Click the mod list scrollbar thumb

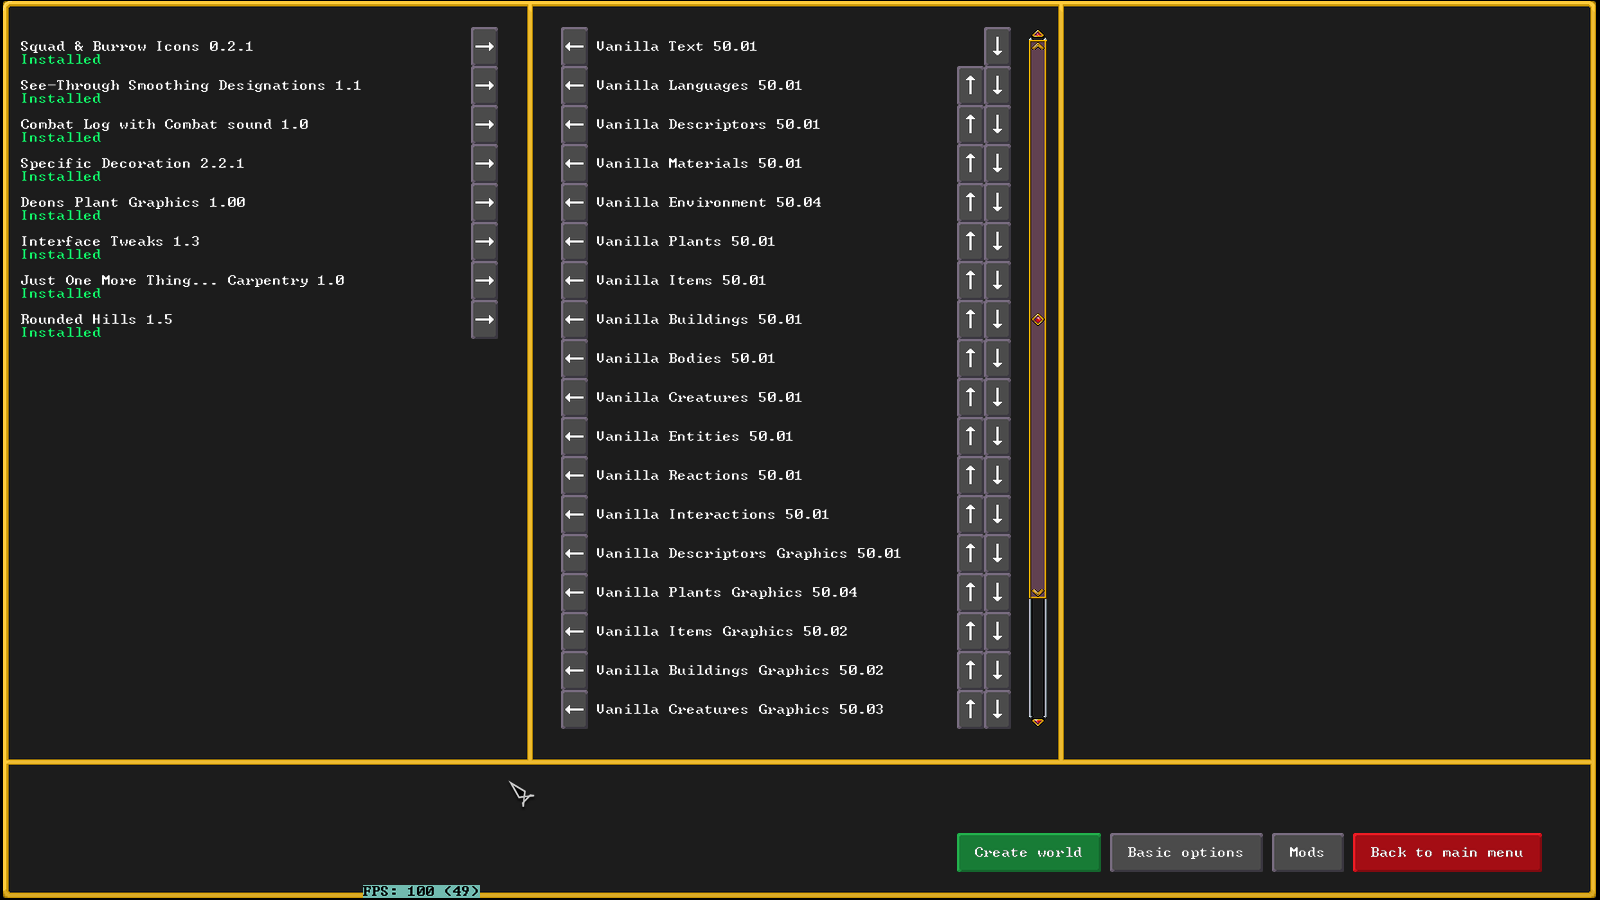(x=1038, y=319)
